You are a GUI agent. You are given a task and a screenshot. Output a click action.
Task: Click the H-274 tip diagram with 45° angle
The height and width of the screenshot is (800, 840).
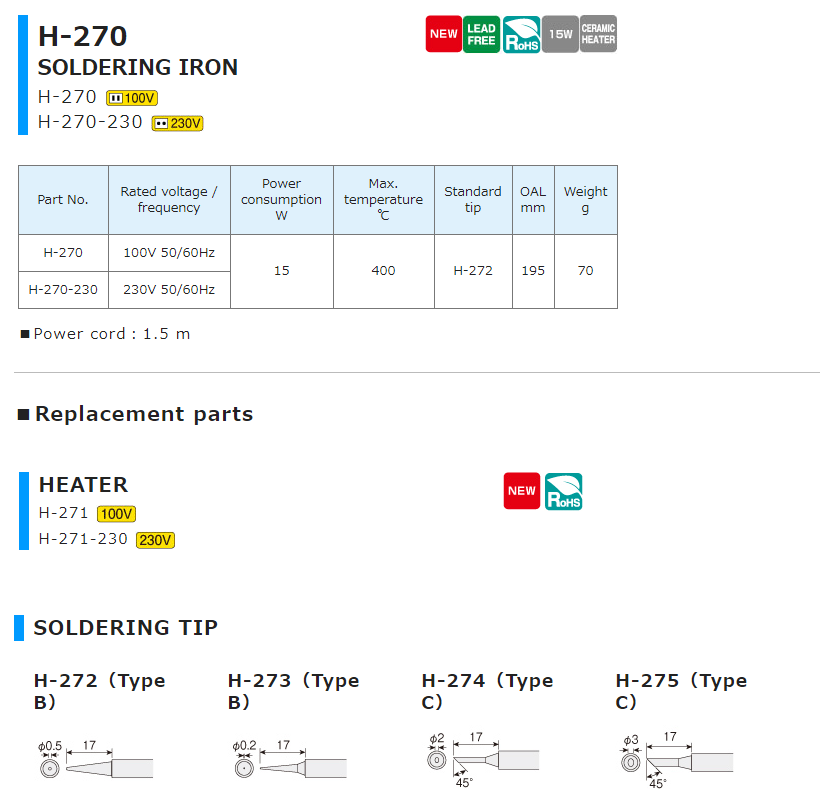[x=483, y=760]
